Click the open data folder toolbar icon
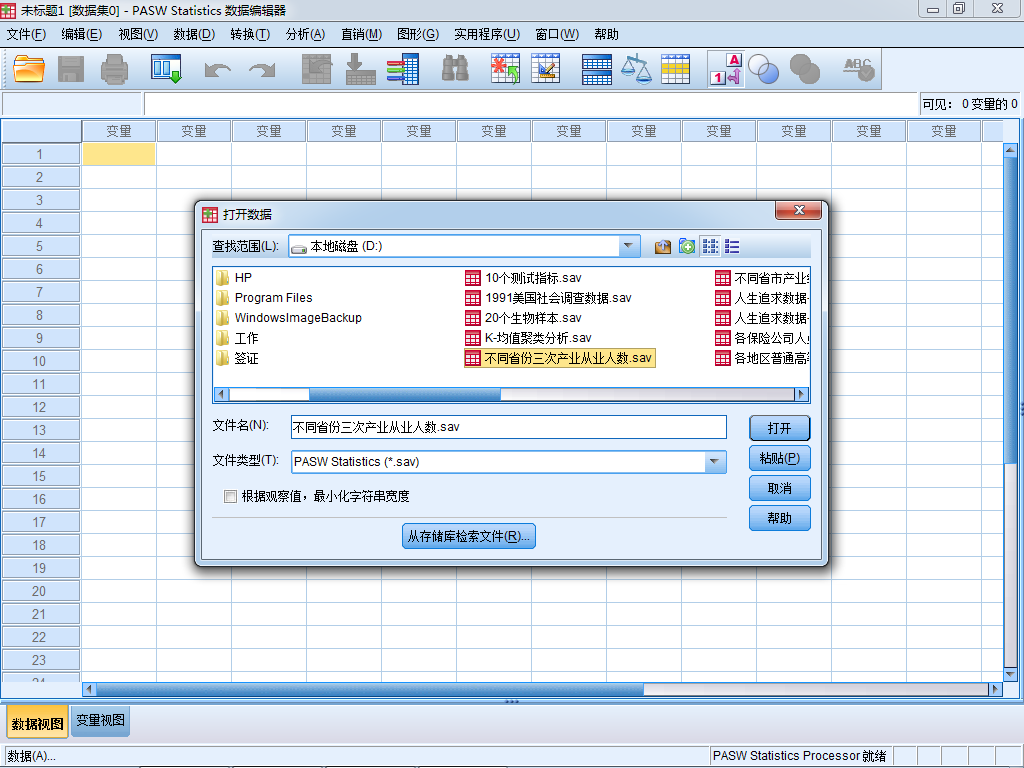Image resolution: width=1024 pixels, height=768 pixels. (x=29, y=69)
